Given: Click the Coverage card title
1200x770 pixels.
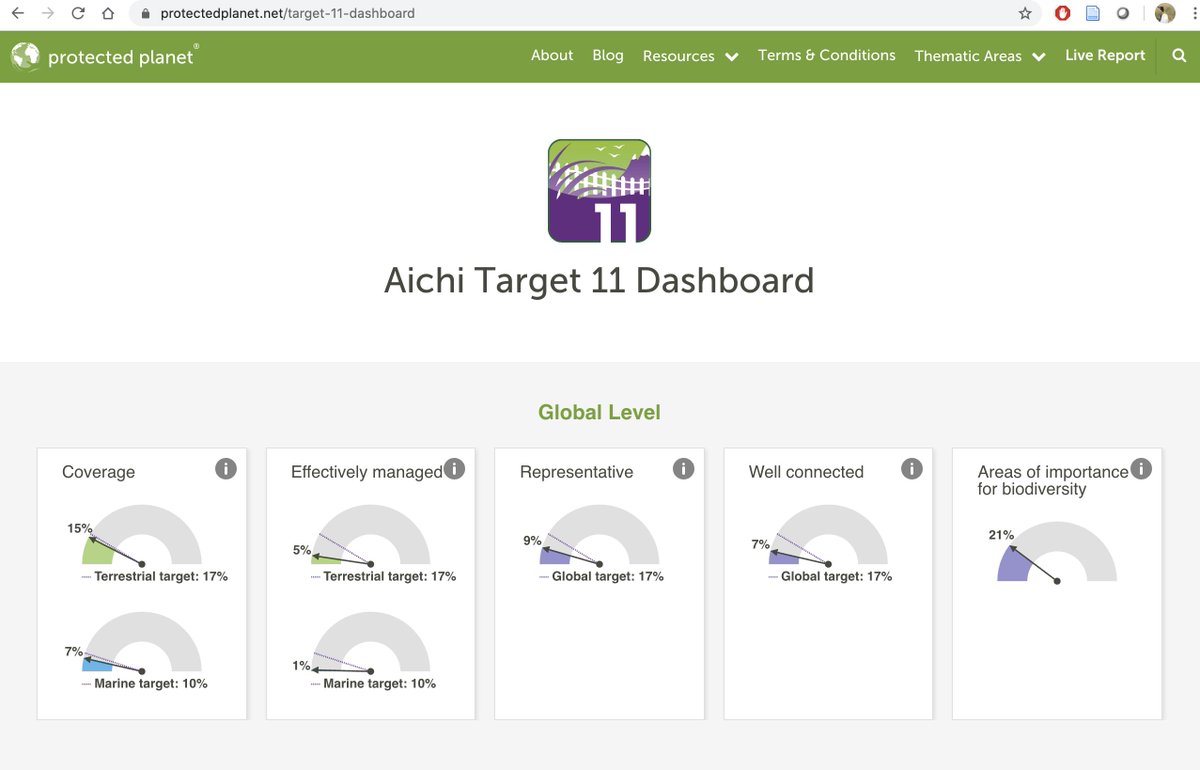Looking at the screenshot, I should tap(98, 472).
